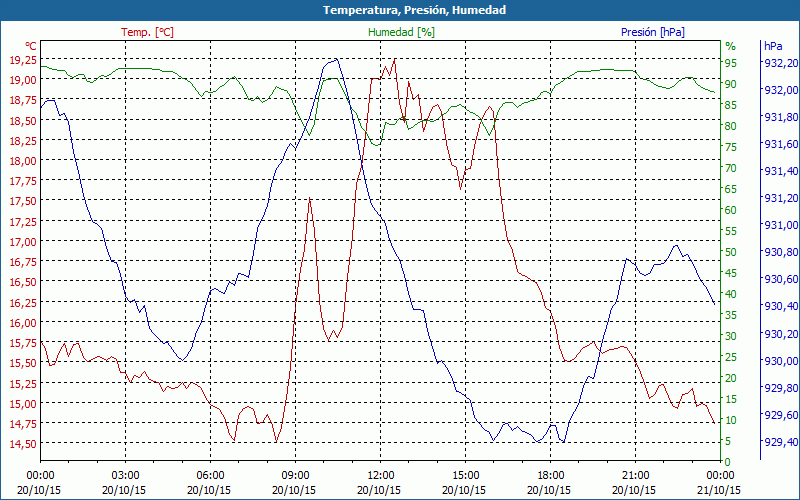The height and width of the screenshot is (500, 800).
Task: Click the 932,00 pressure axis value
Action: 780,90
